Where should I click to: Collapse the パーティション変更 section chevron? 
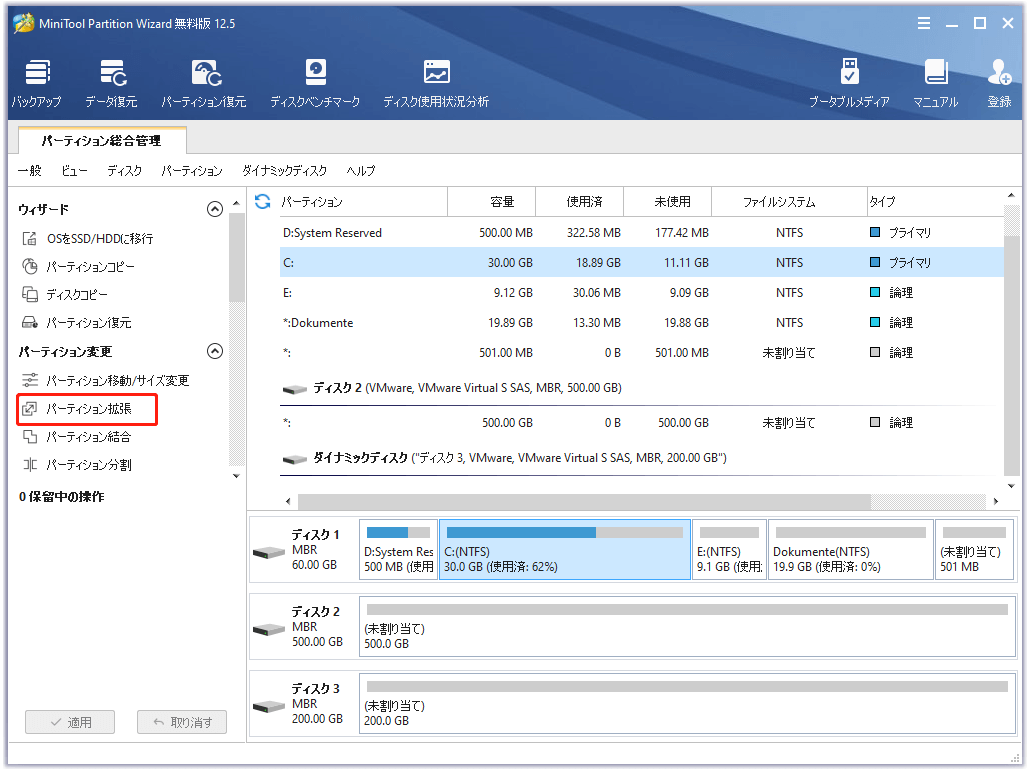[x=214, y=351]
